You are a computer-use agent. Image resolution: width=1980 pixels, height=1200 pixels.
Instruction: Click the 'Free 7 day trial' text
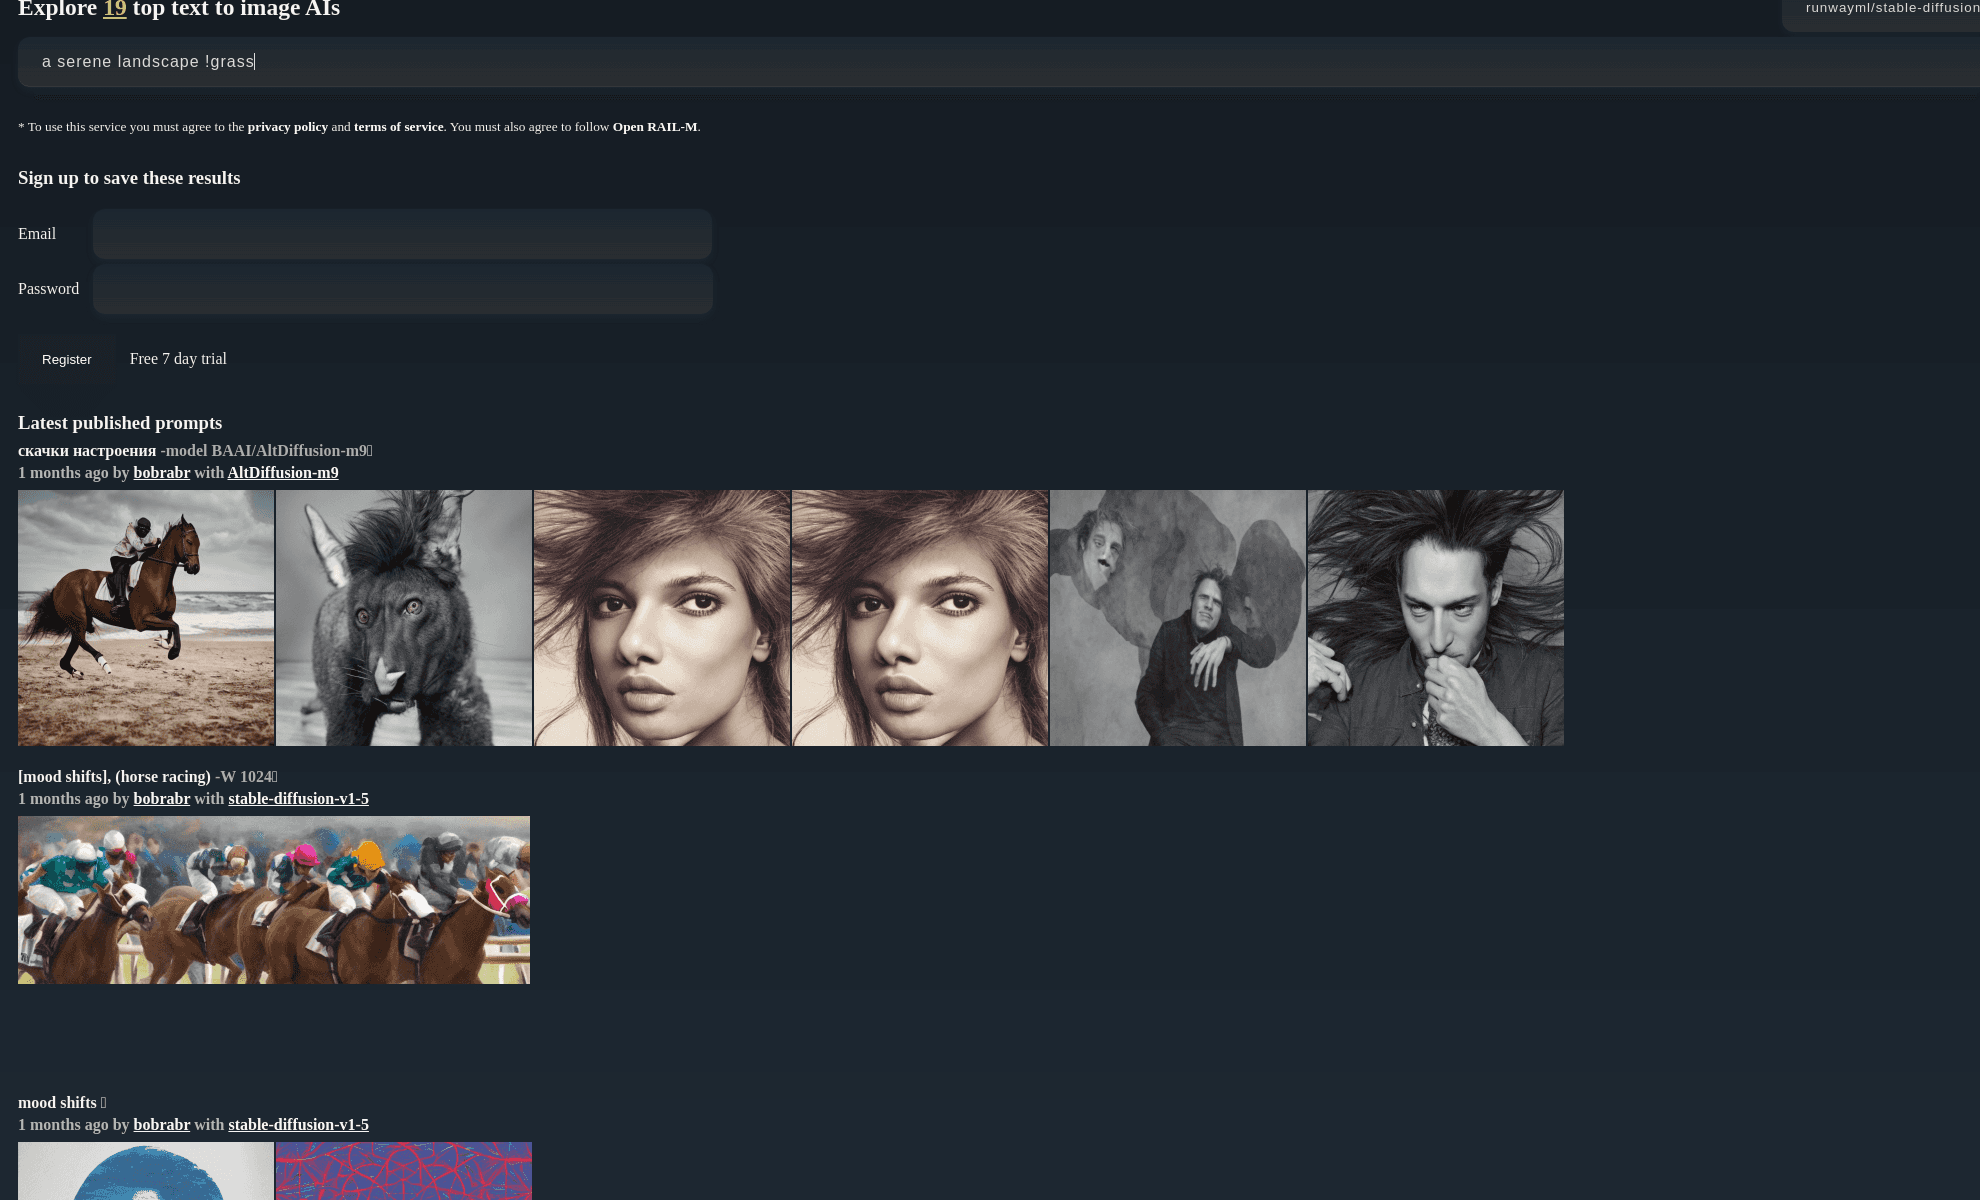[178, 359]
